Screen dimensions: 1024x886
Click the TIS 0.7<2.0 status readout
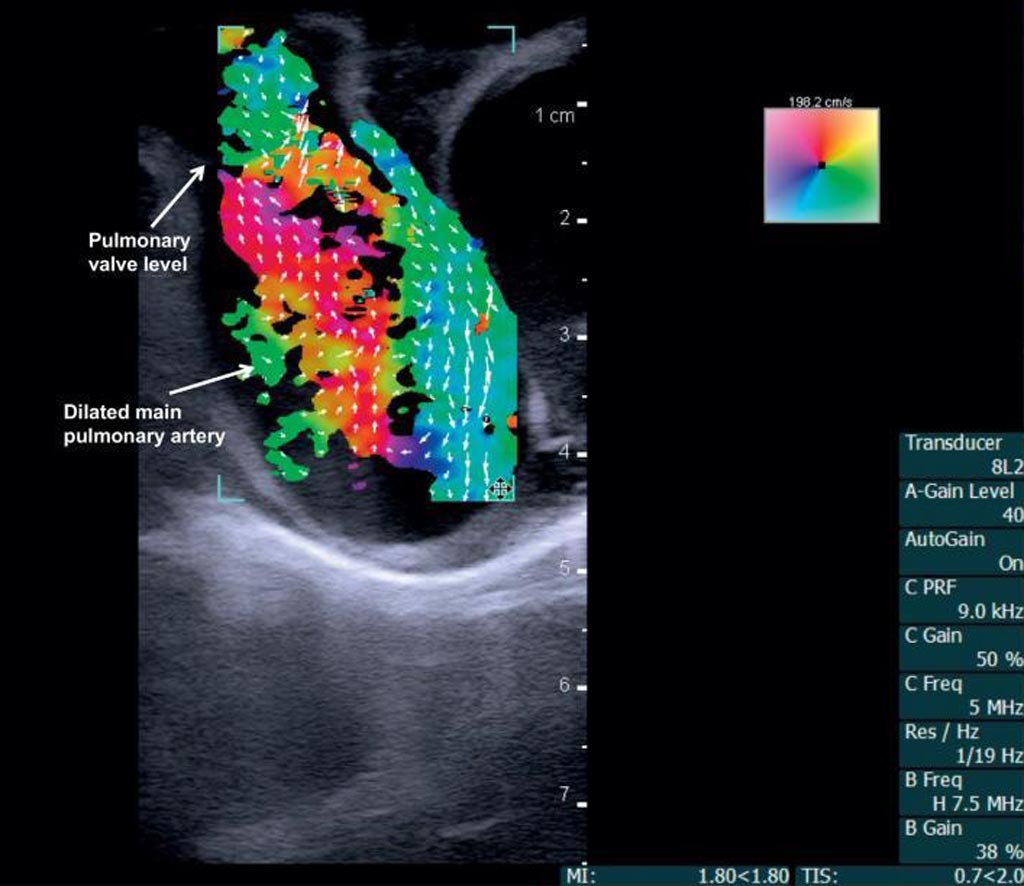pyautogui.click(x=910, y=876)
